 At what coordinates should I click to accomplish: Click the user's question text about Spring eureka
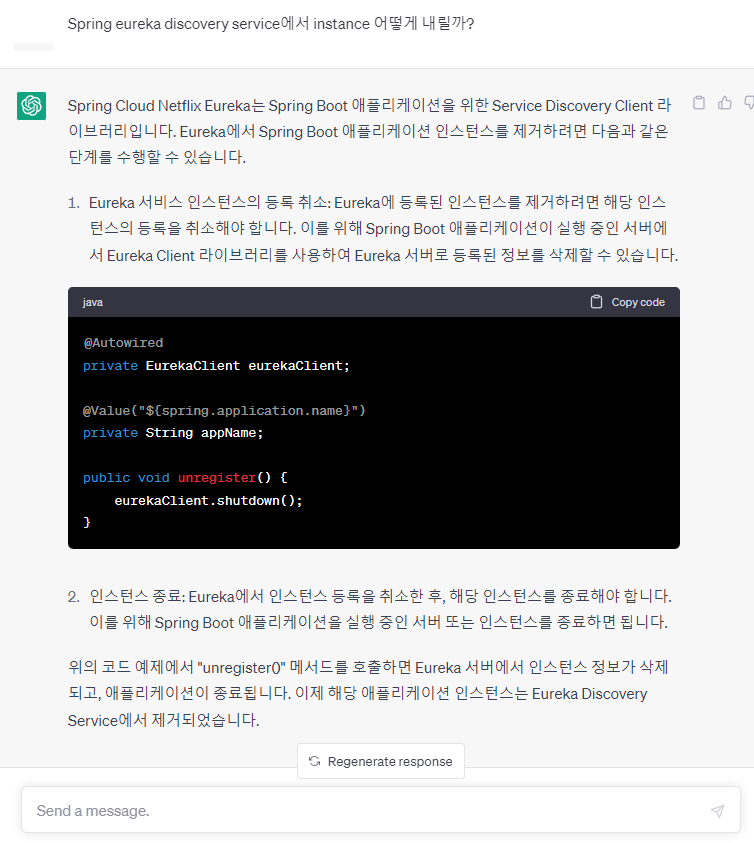[271, 24]
